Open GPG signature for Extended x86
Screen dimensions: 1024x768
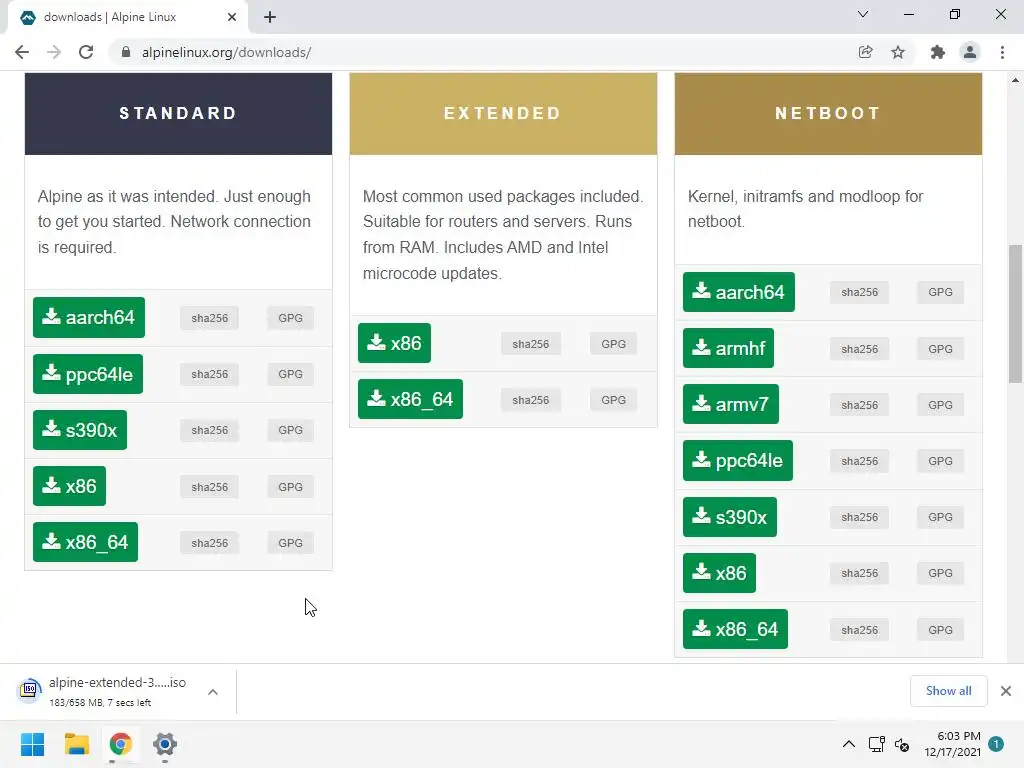pos(614,344)
